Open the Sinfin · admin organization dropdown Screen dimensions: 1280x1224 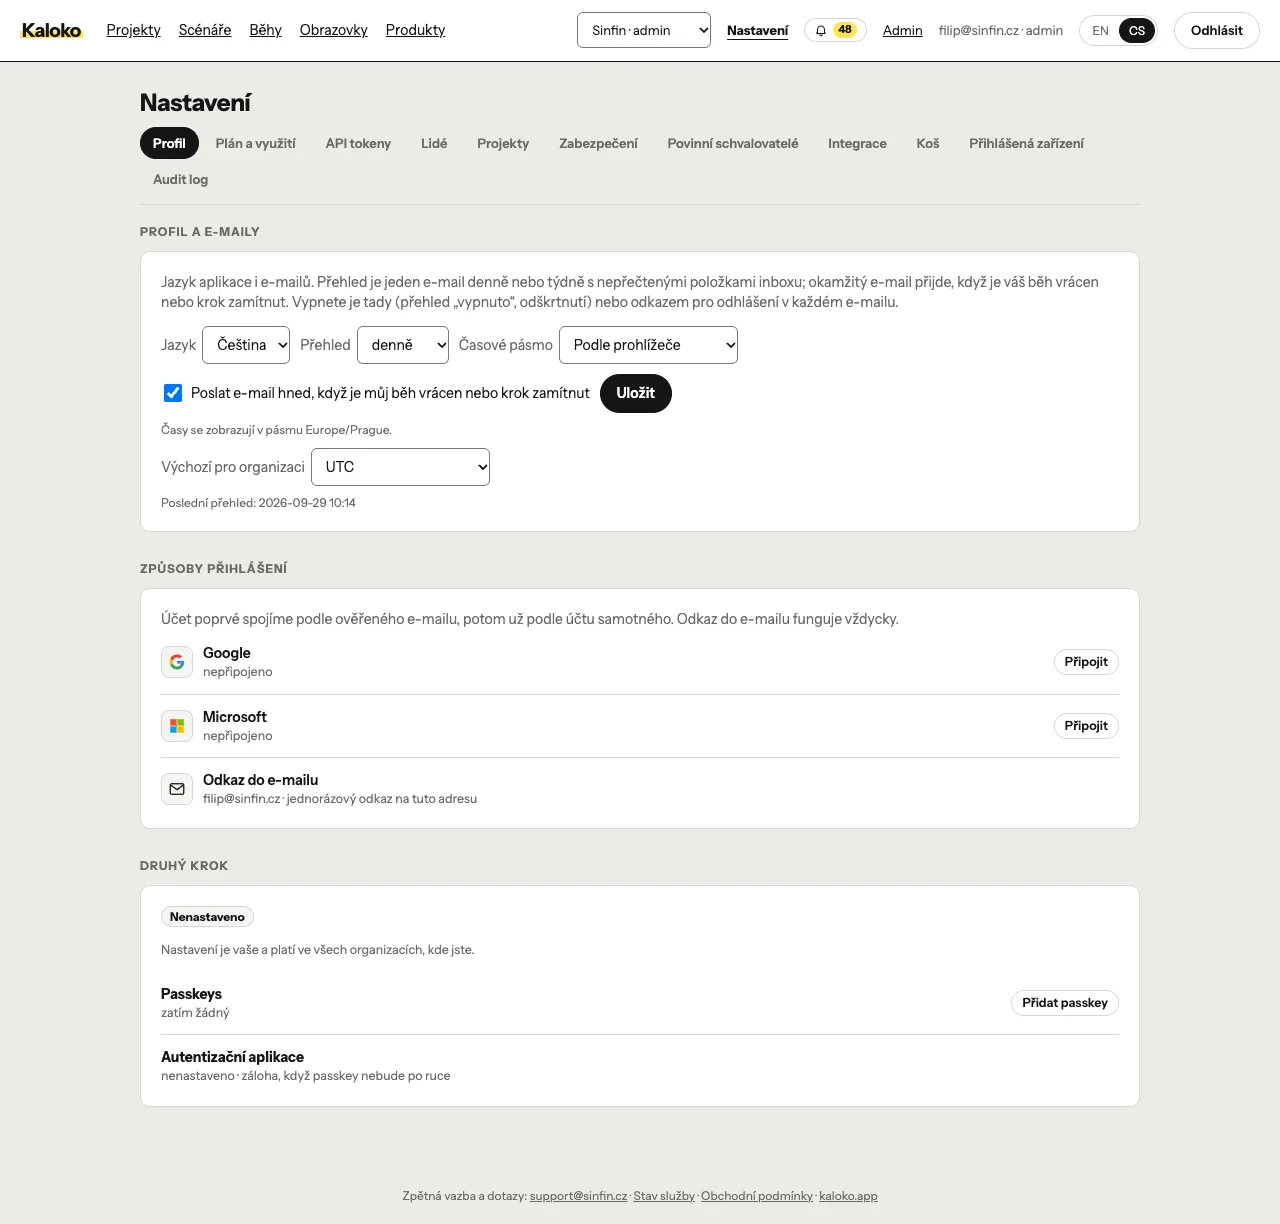click(644, 30)
